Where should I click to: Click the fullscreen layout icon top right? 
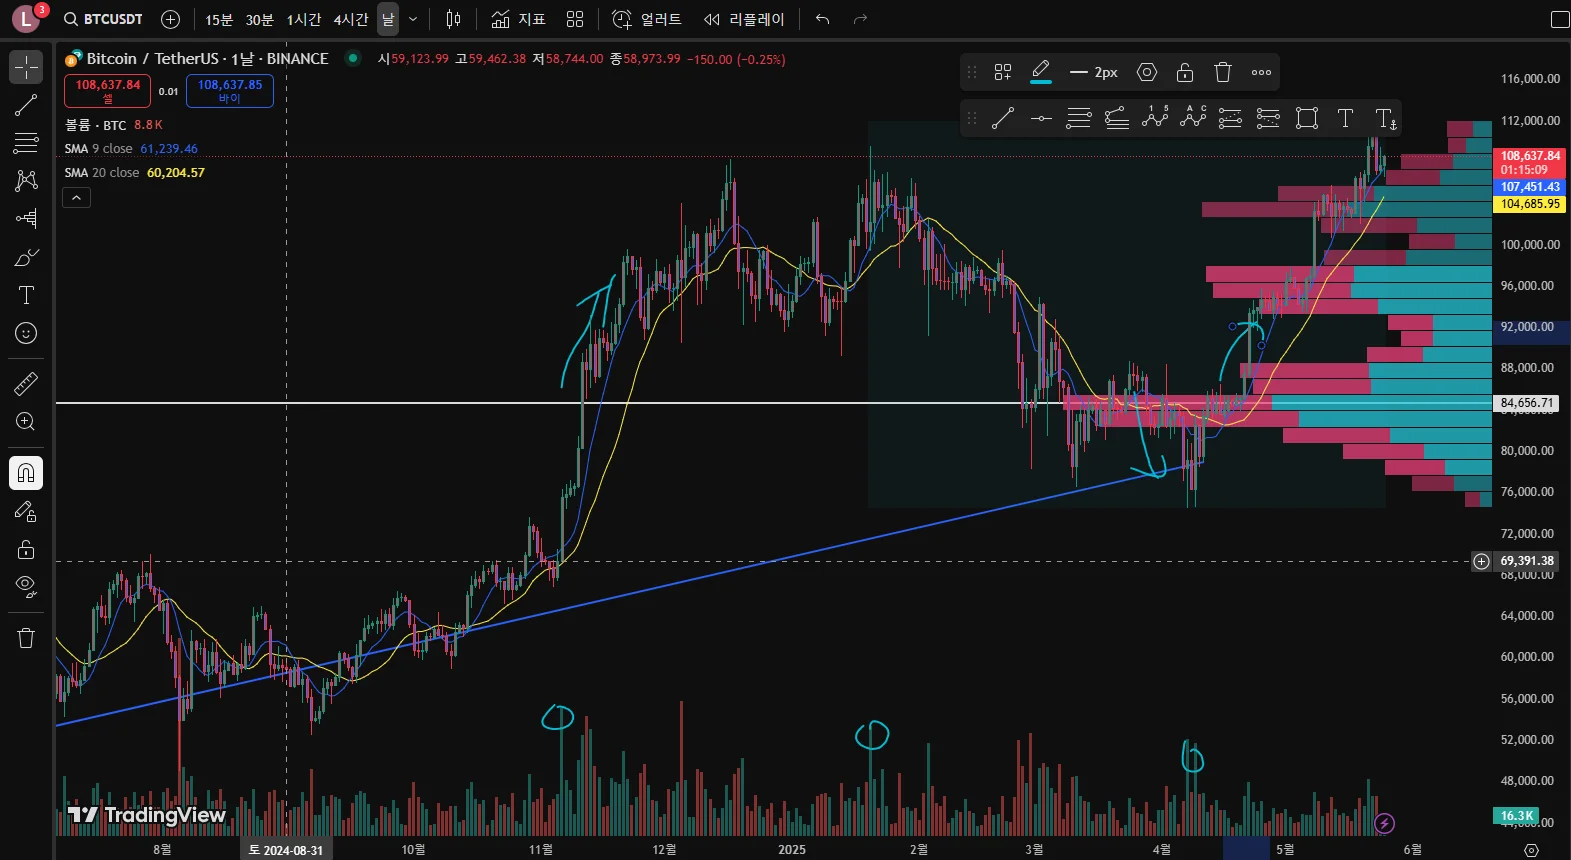coord(1559,19)
